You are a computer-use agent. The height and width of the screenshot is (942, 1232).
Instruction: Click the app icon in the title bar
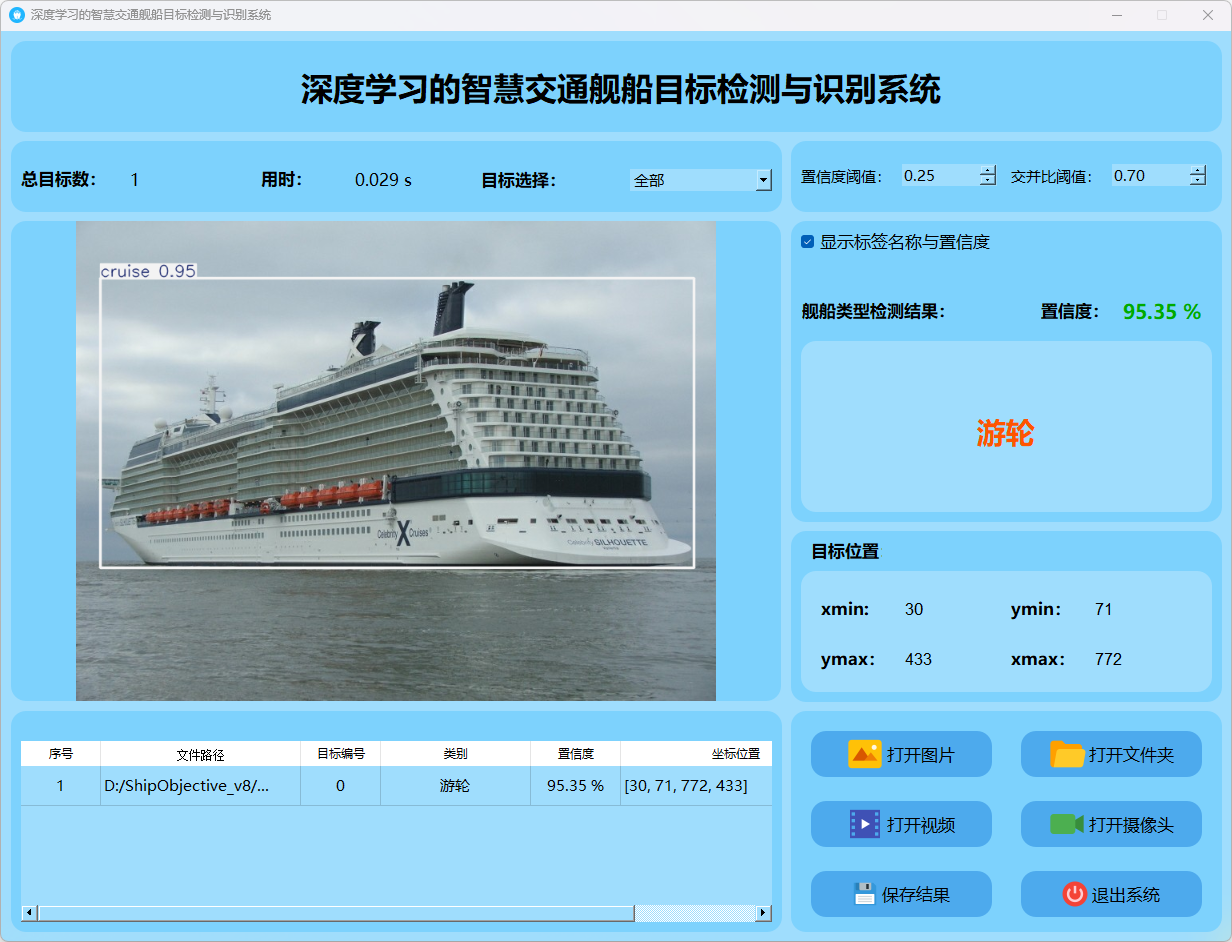[x=16, y=15]
